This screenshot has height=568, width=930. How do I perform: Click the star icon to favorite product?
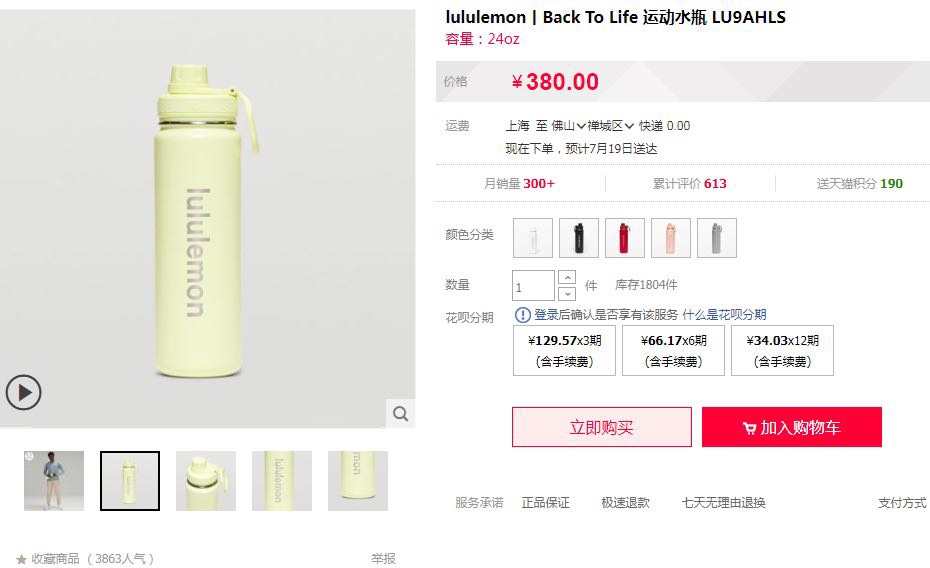(x=21, y=559)
